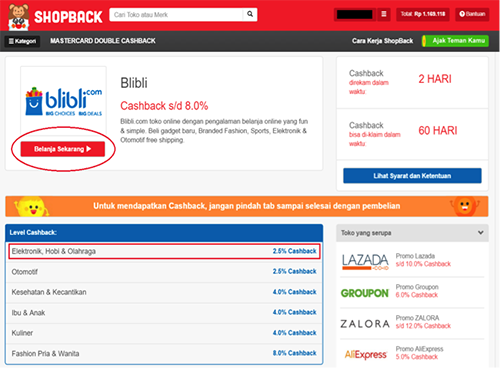The width and height of the screenshot is (500, 368).
Task: Select the Elektronik, Hobi & Olahraga row
Action: [164, 251]
